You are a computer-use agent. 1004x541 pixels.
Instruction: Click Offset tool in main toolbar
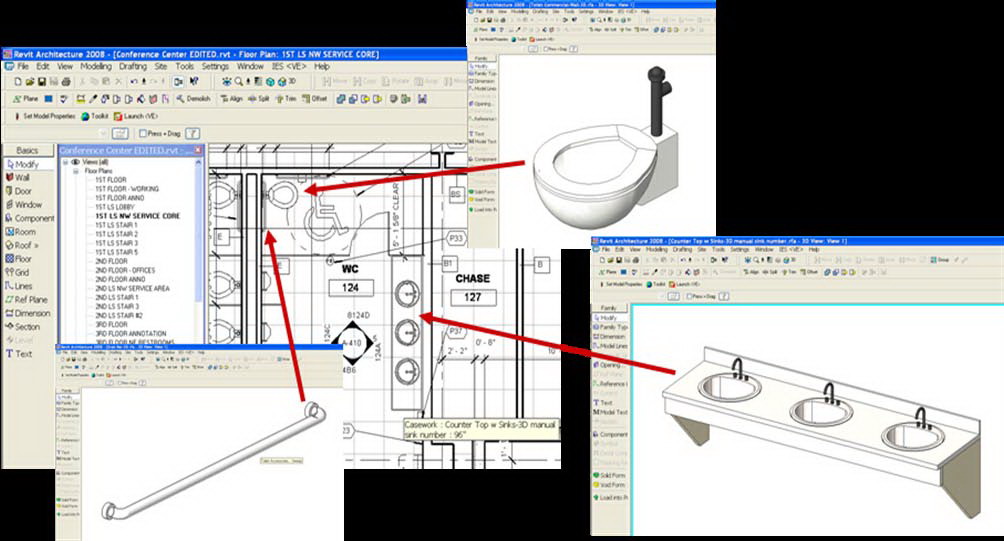314,99
